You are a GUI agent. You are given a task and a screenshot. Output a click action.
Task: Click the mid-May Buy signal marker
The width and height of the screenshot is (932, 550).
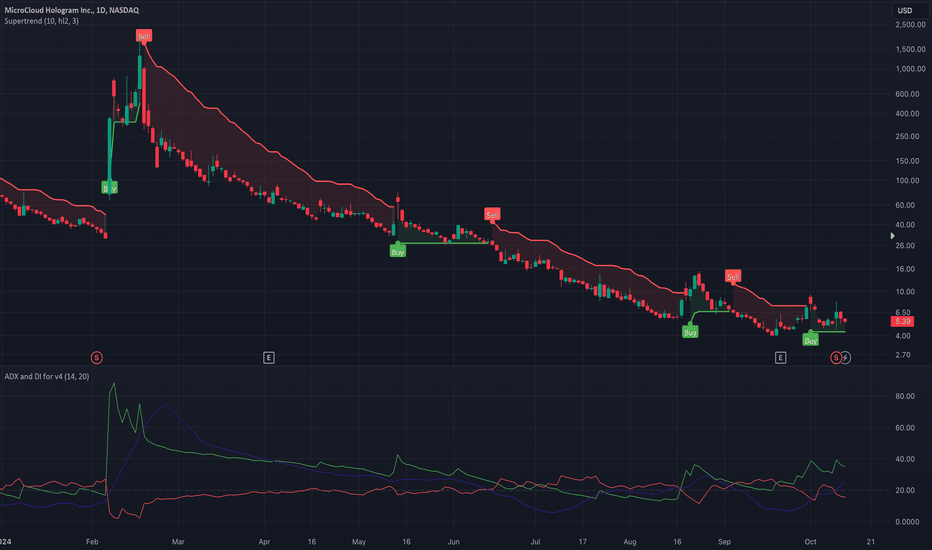pos(398,252)
